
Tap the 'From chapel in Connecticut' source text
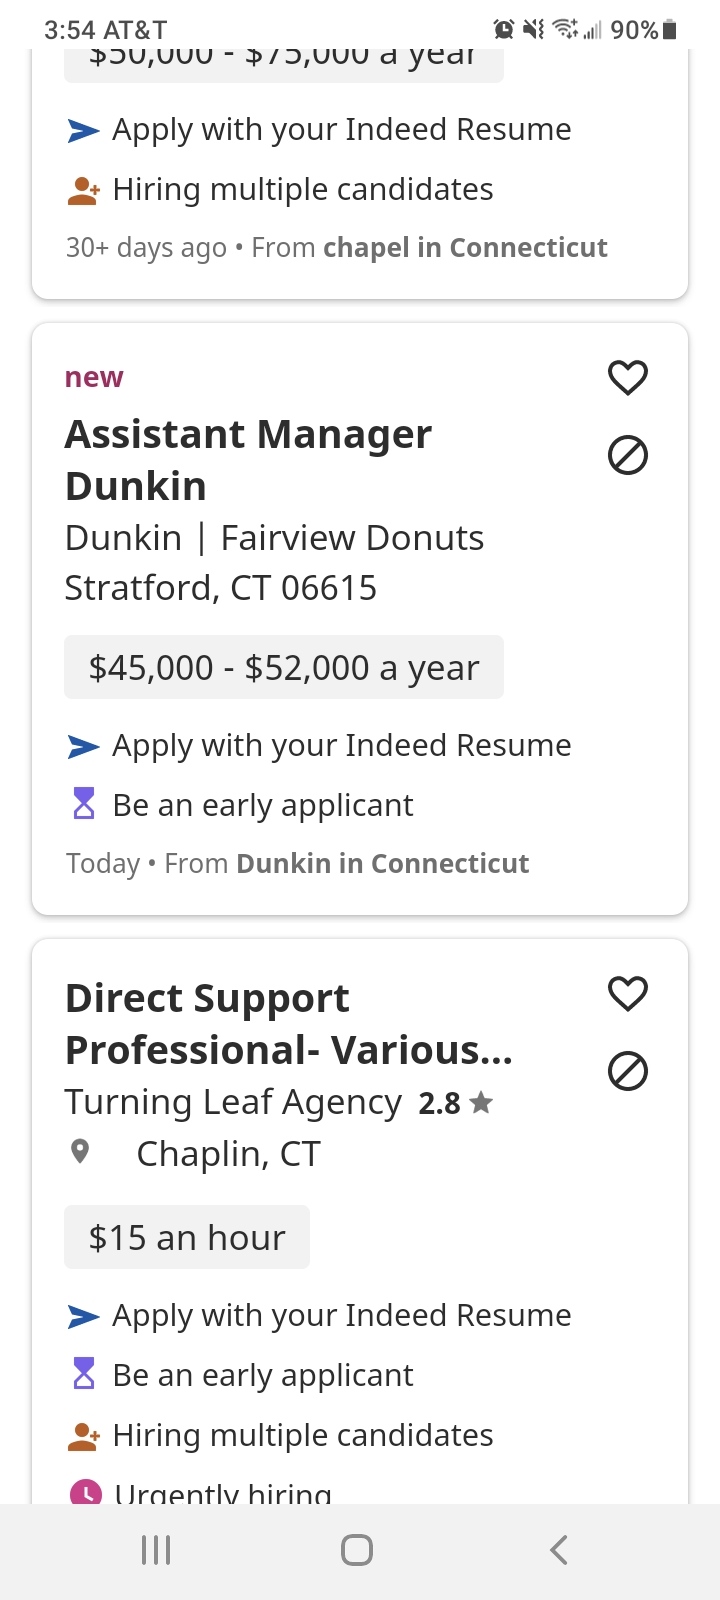tap(429, 248)
